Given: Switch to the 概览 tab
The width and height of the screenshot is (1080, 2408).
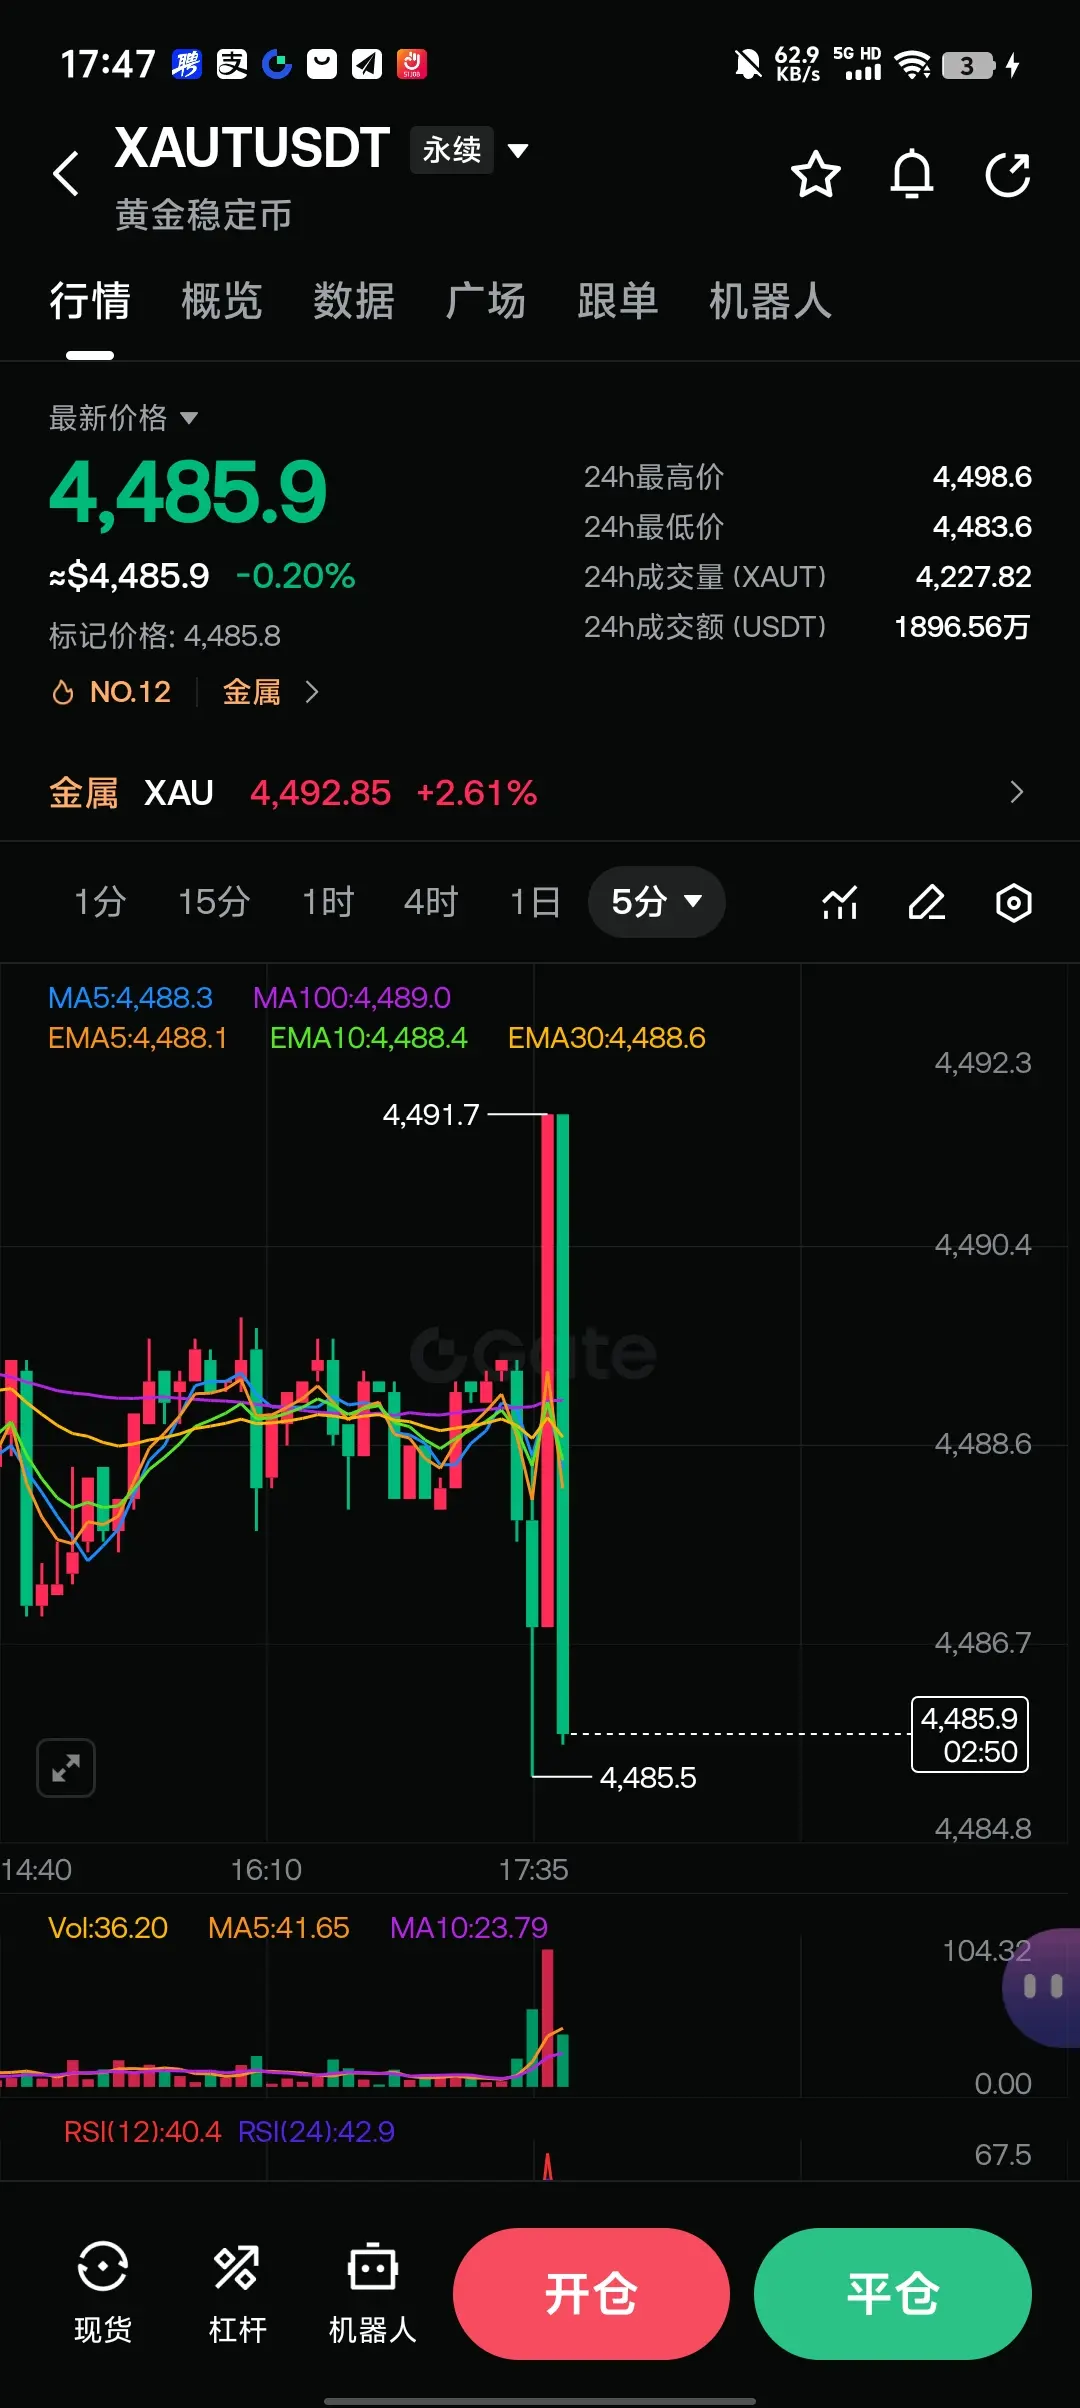Looking at the screenshot, I should coord(222,301).
